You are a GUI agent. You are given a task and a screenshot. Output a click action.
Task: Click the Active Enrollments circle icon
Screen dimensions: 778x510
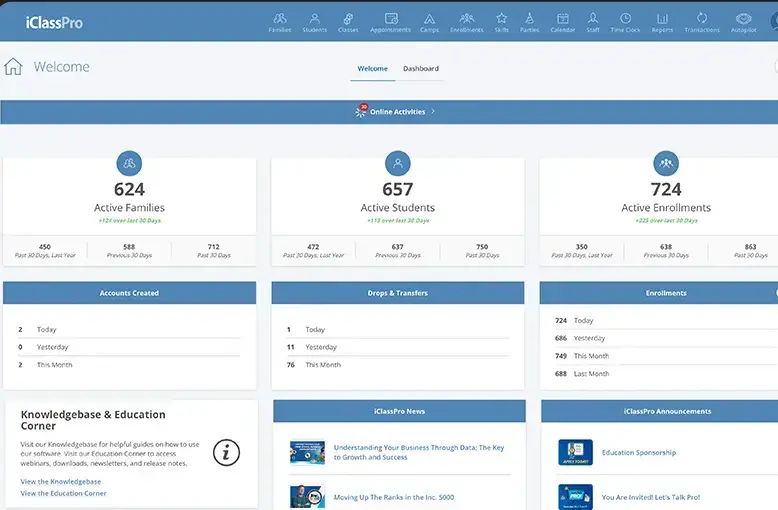click(666, 163)
